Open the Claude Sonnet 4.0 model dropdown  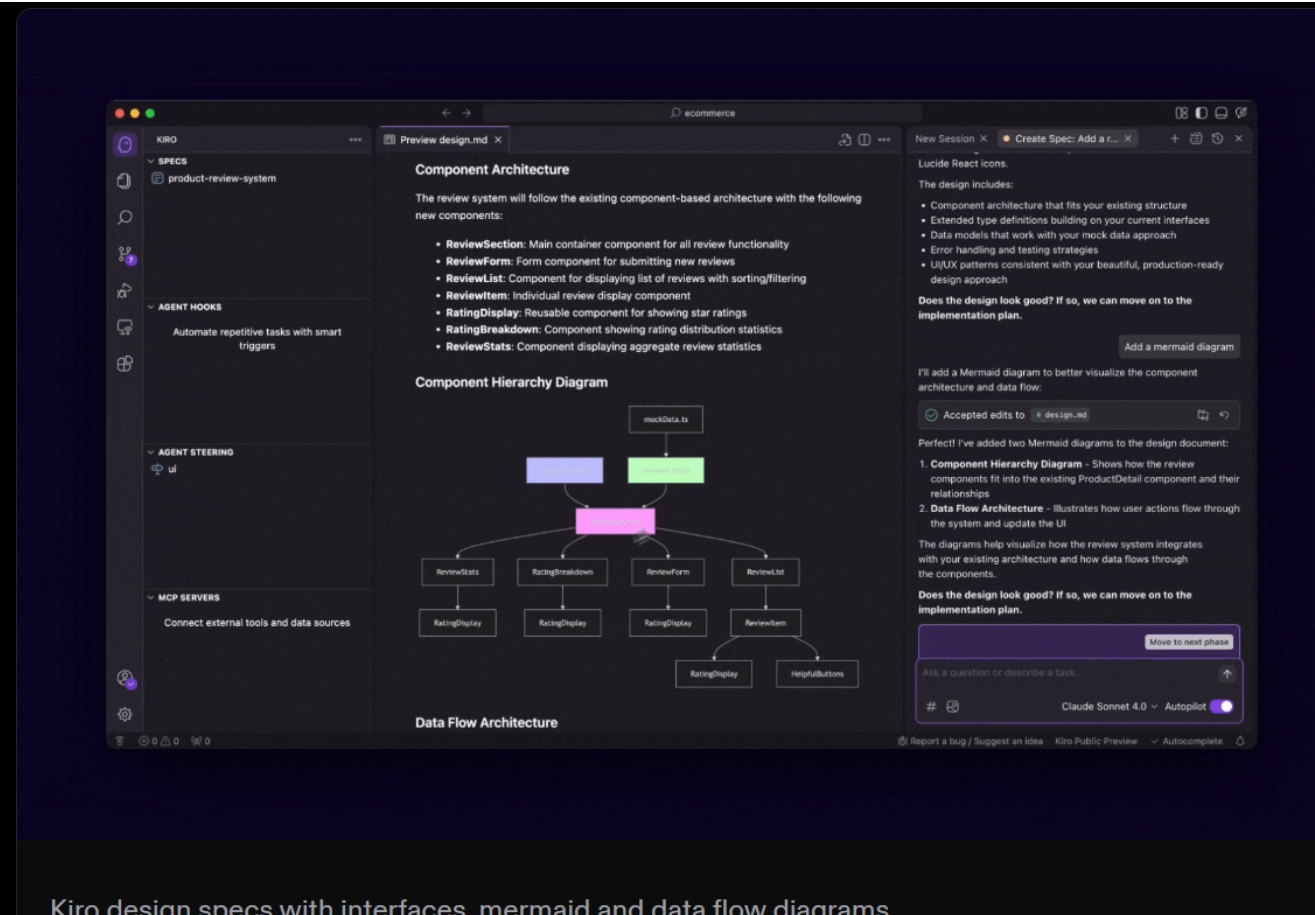pyautogui.click(x=1110, y=706)
